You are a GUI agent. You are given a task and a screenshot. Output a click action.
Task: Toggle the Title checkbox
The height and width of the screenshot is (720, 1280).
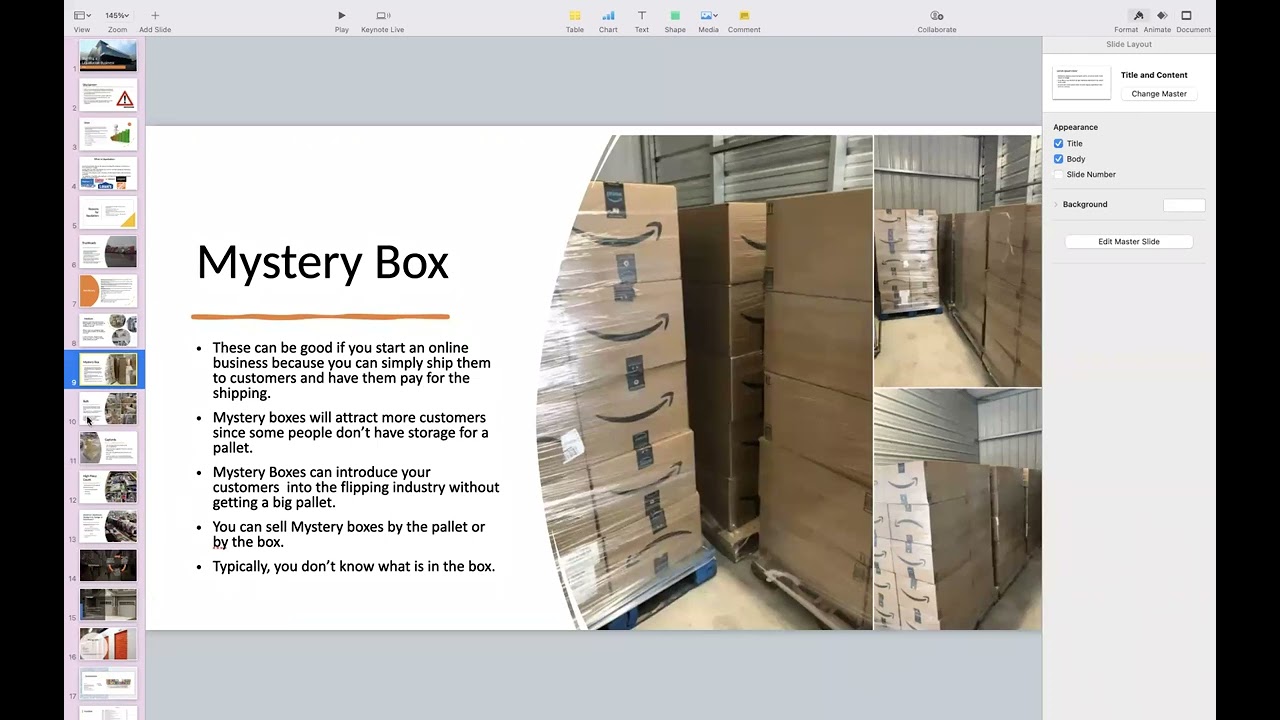tap(1058, 144)
